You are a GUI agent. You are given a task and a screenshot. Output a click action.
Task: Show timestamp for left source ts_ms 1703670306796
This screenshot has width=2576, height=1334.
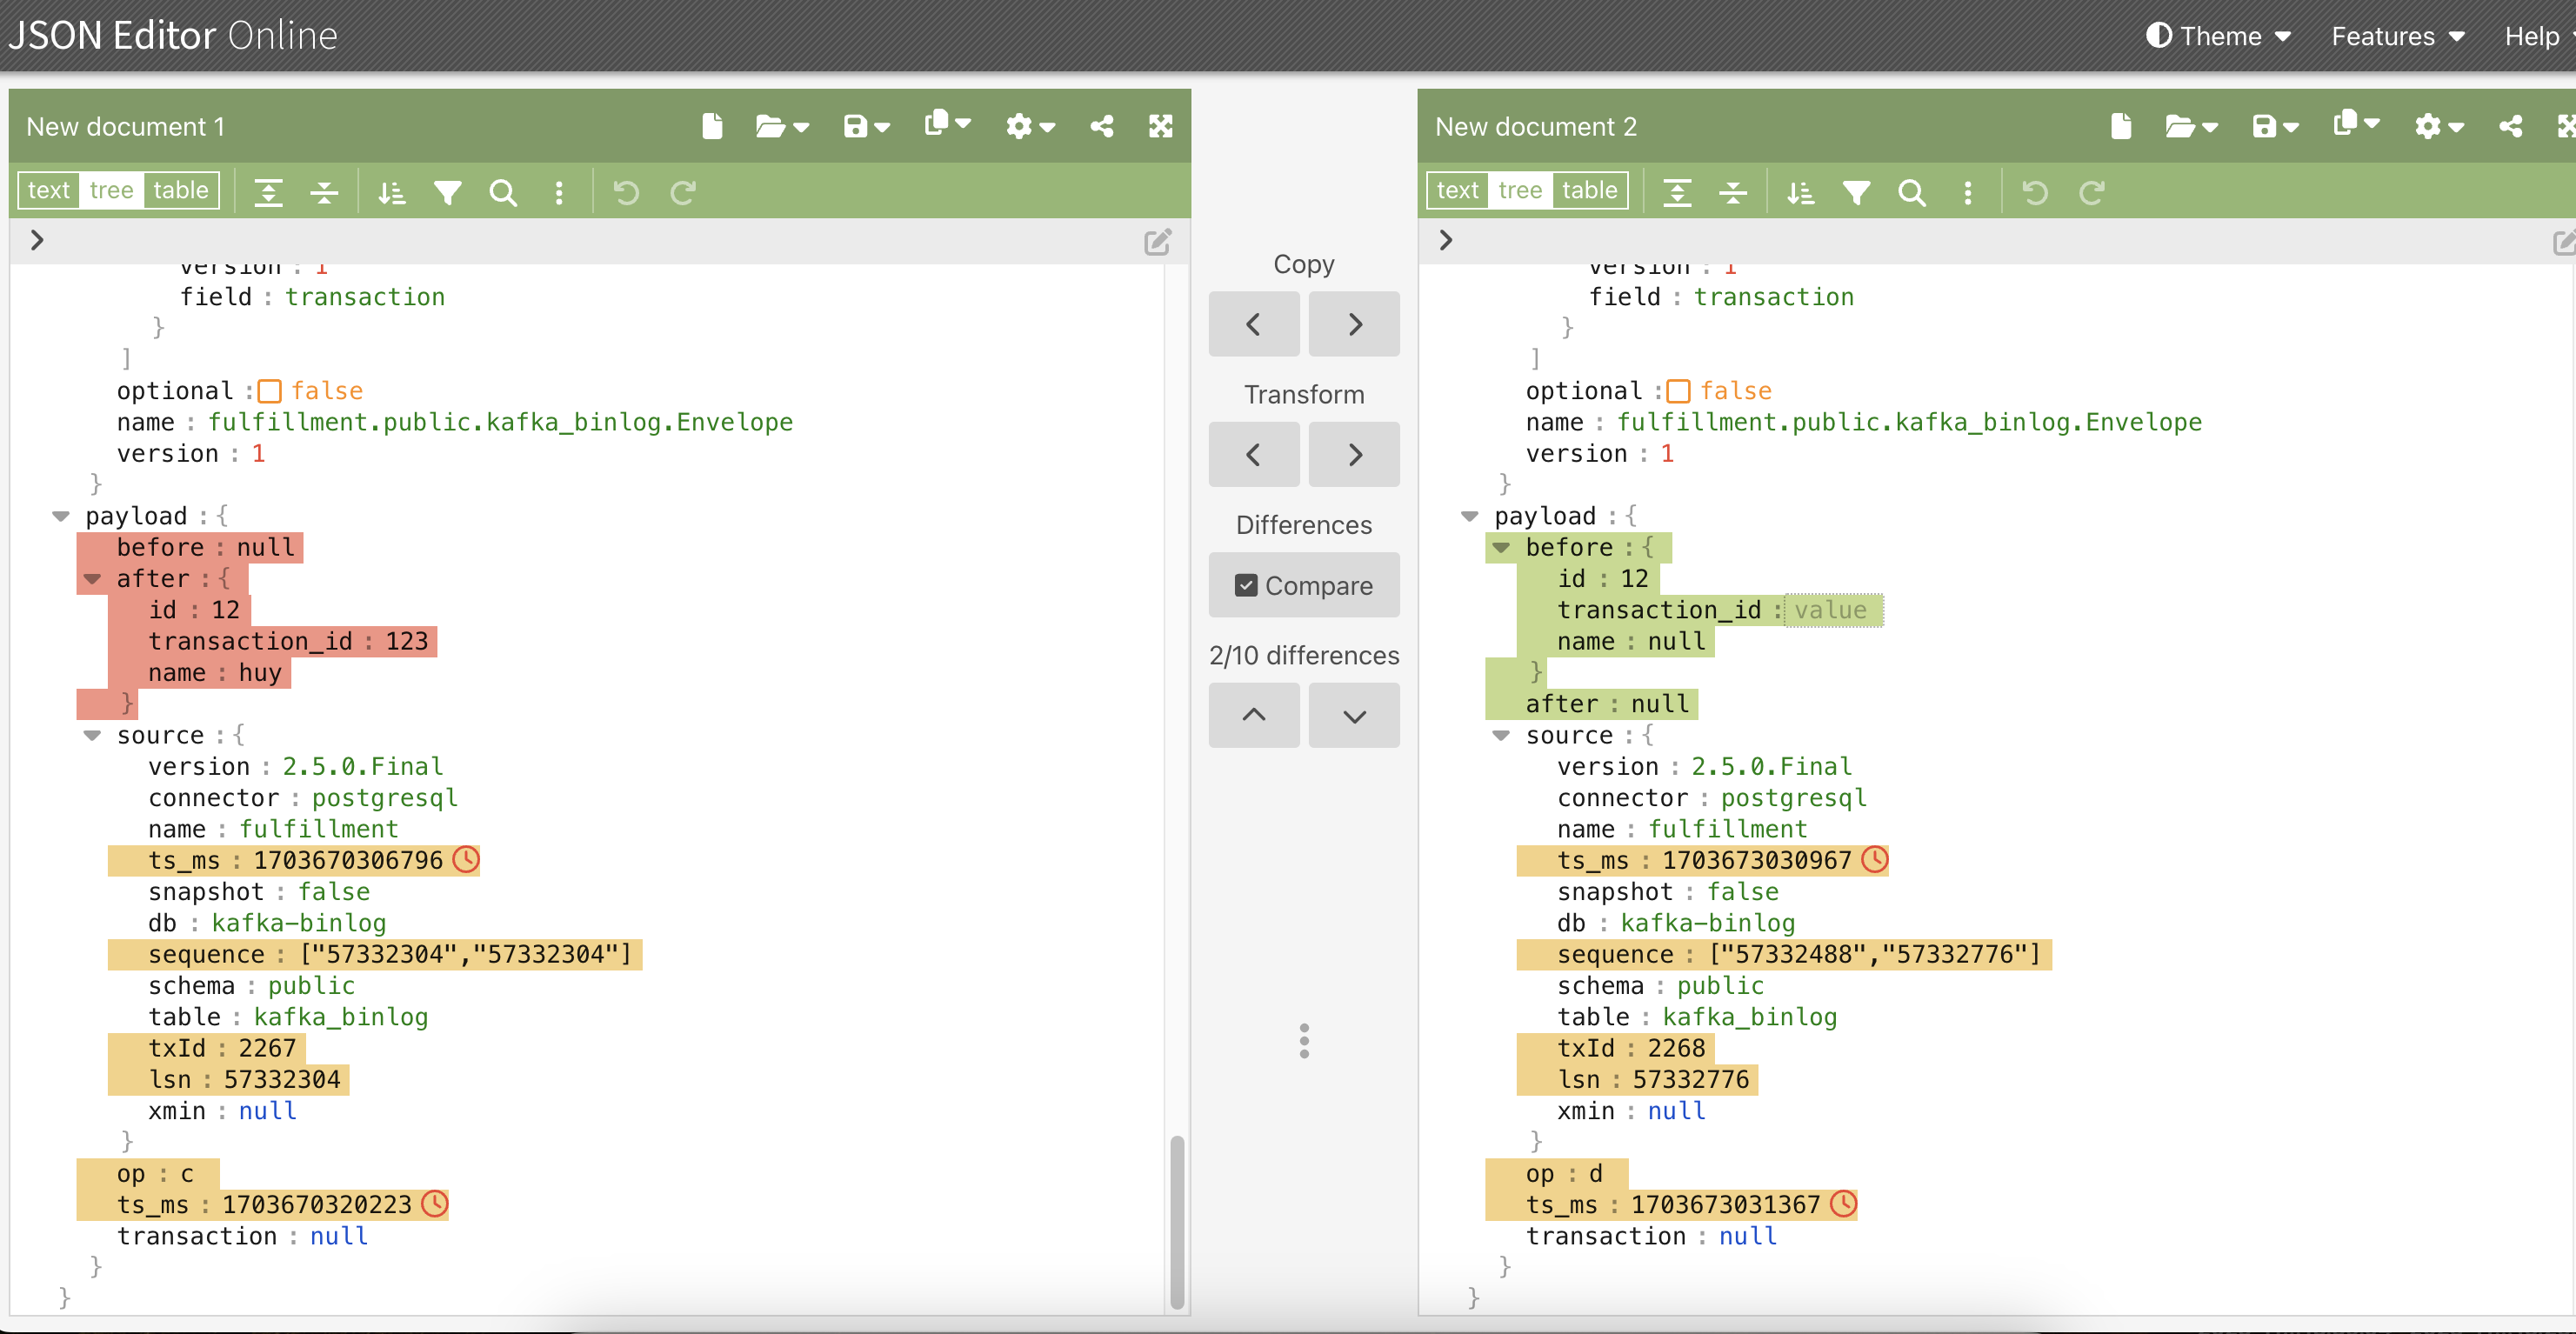[466, 860]
